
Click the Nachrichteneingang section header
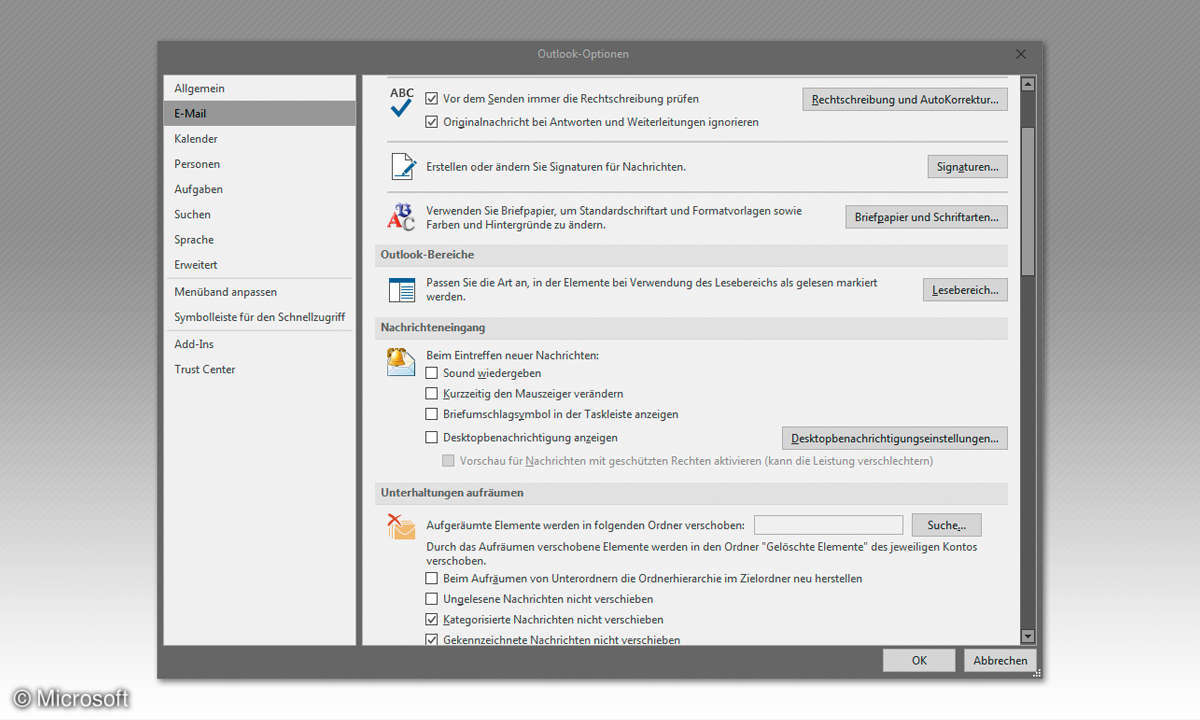(x=692, y=328)
